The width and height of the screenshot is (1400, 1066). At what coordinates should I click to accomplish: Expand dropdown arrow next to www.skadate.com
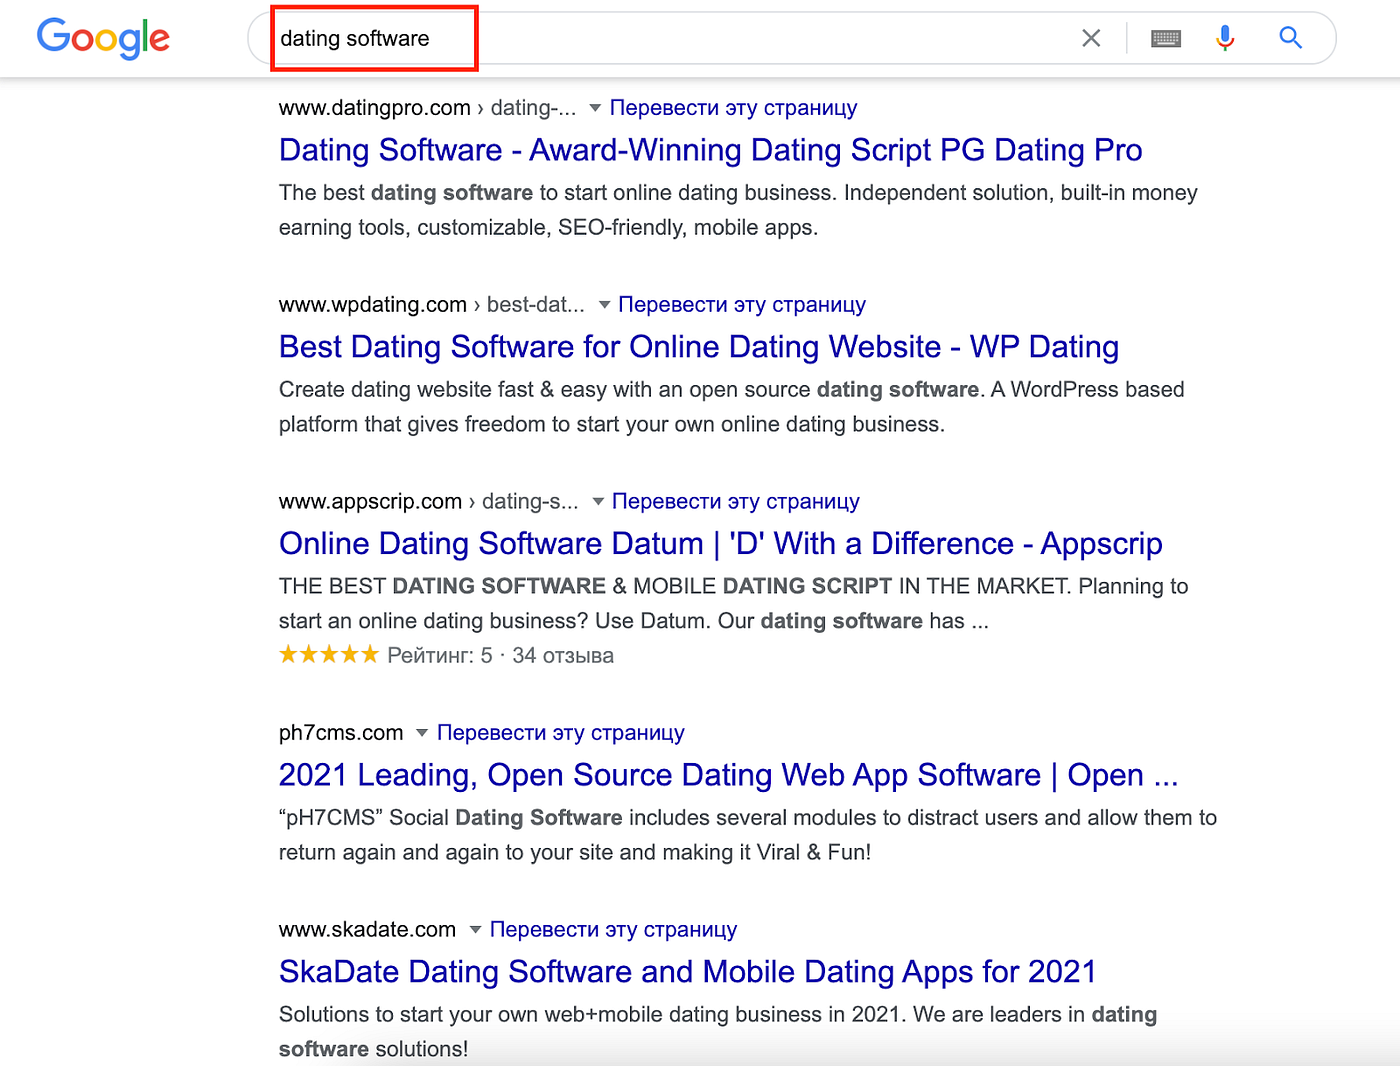475,930
